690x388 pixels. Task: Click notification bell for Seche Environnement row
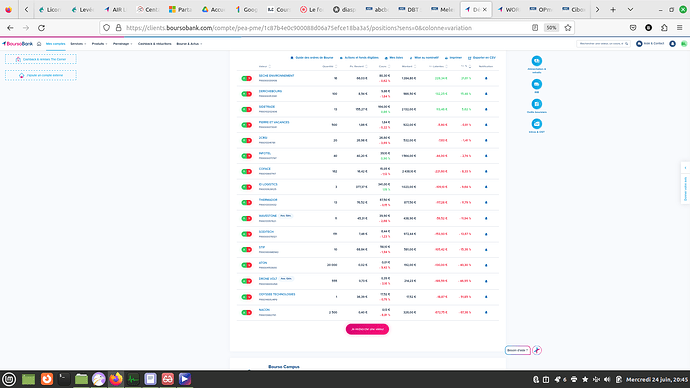click(x=486, y=78)
